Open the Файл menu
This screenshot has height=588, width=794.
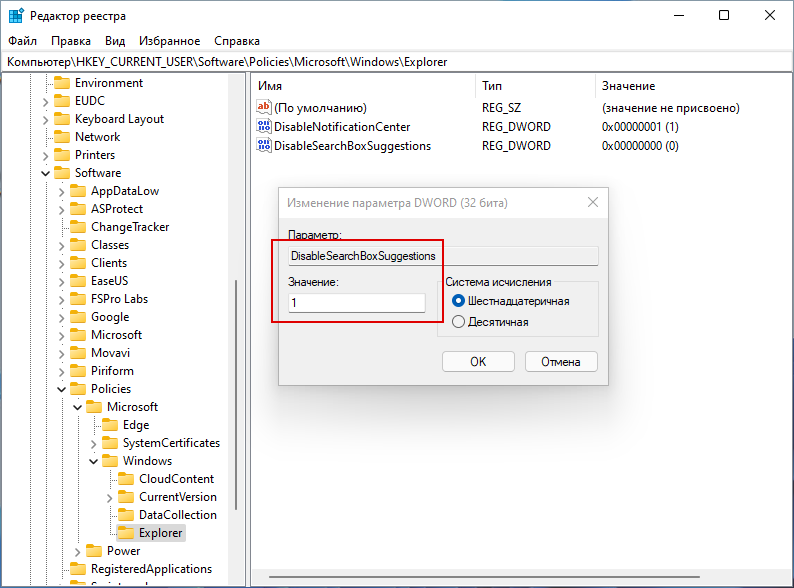point(23,41)
